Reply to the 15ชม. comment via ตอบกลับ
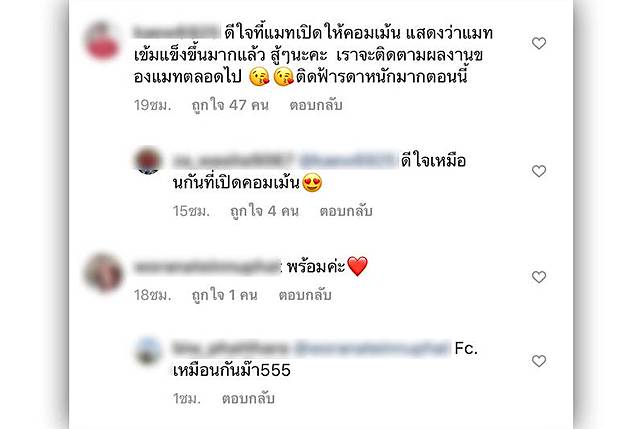This screenshot has width=644, height=429. tap(346, 211)
